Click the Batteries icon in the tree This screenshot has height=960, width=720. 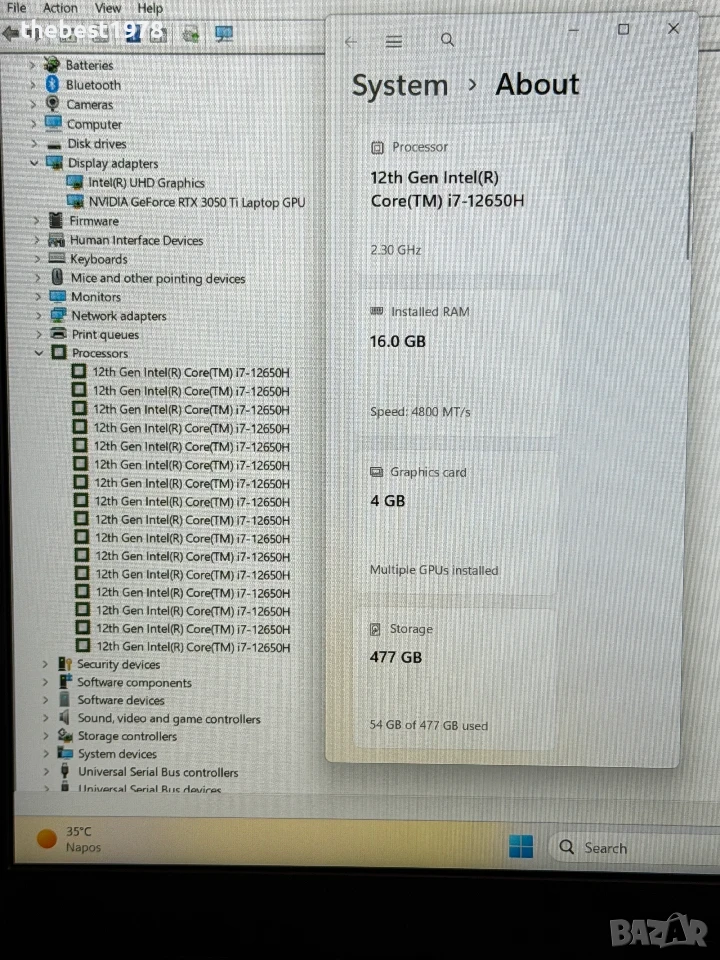pyautogui.click(x=52, y=64)
